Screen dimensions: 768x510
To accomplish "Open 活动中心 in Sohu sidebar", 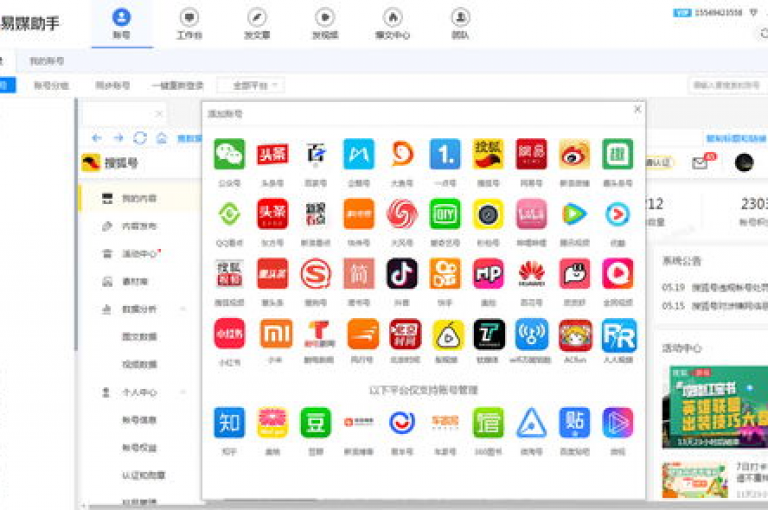I will (x=140, y=254).
